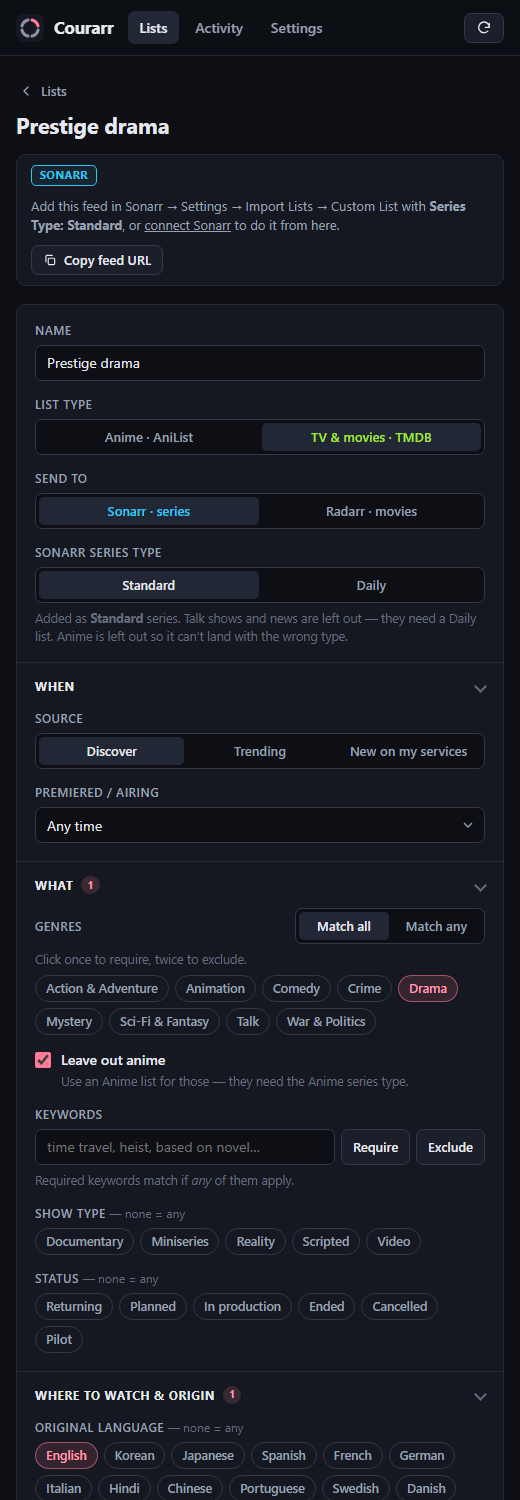Select New on my services source
This screenshot has width=520, height=1500.
coord(408,751)
